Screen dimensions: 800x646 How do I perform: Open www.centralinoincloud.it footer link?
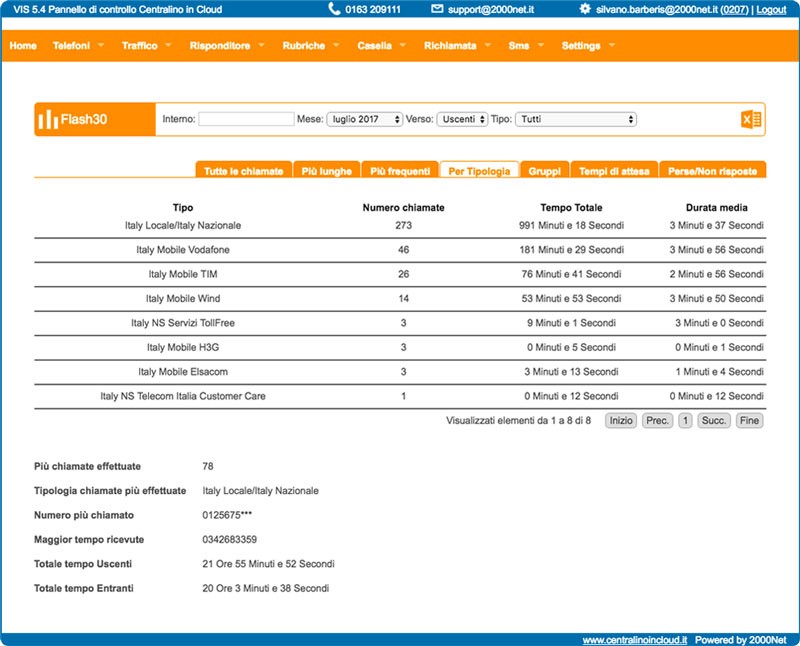[635, 639]
